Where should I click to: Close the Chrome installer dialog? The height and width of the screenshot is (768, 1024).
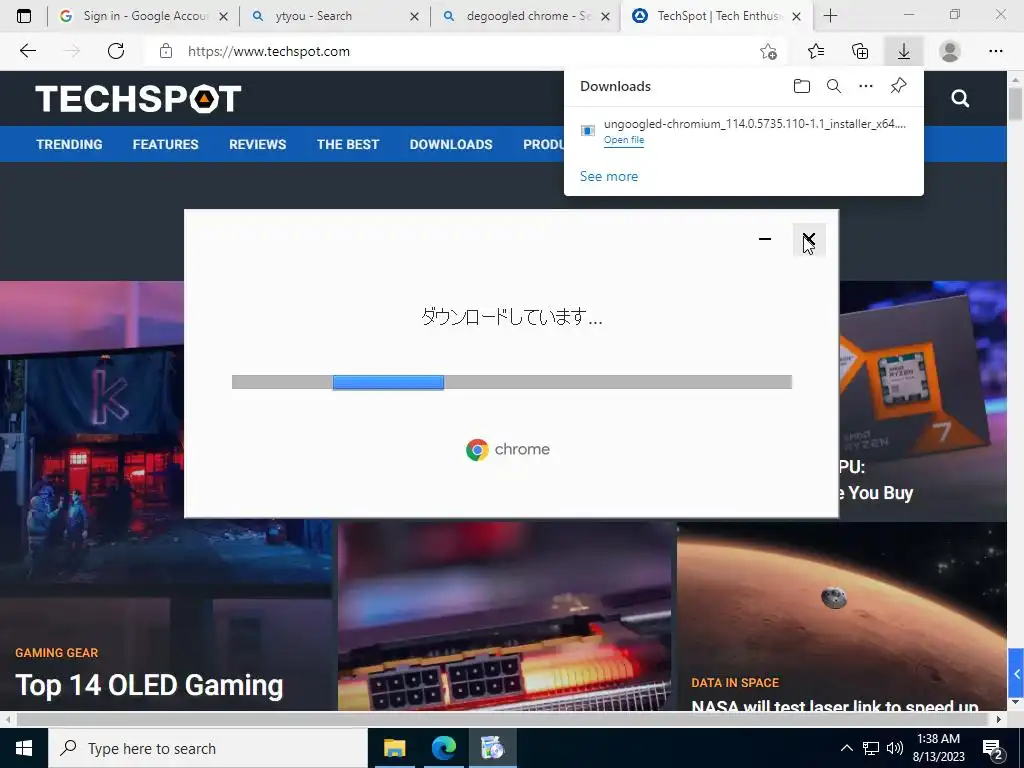[809, 239]
